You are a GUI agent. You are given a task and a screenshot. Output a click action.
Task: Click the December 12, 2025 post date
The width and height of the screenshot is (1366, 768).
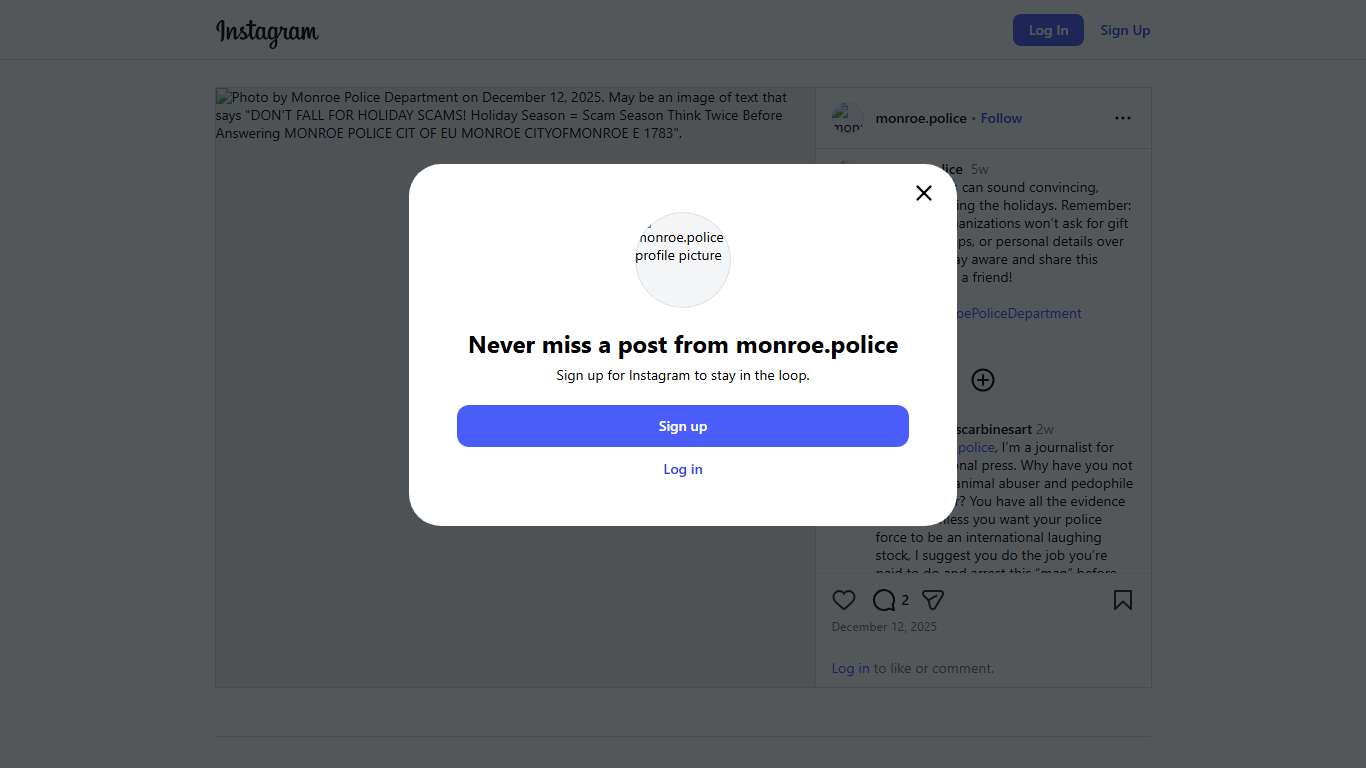pyautogui.click(x=884, y=627)
